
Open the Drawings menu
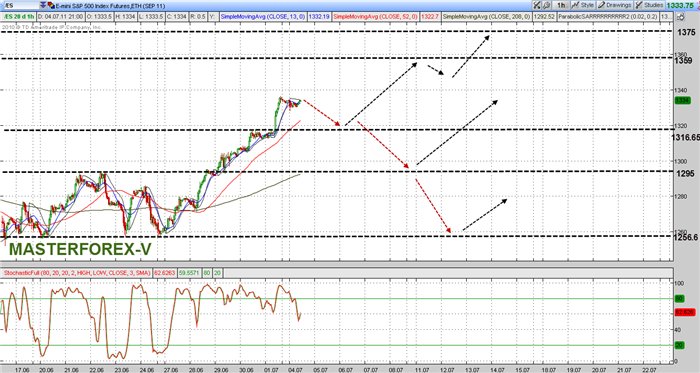[x=615, y=5]
